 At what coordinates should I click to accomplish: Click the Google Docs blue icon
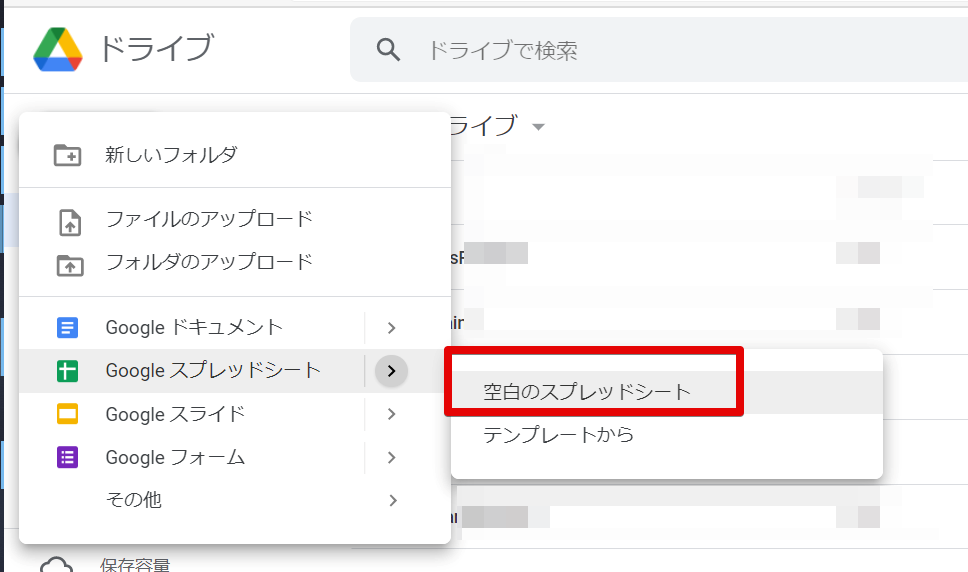tap(67, 328)
